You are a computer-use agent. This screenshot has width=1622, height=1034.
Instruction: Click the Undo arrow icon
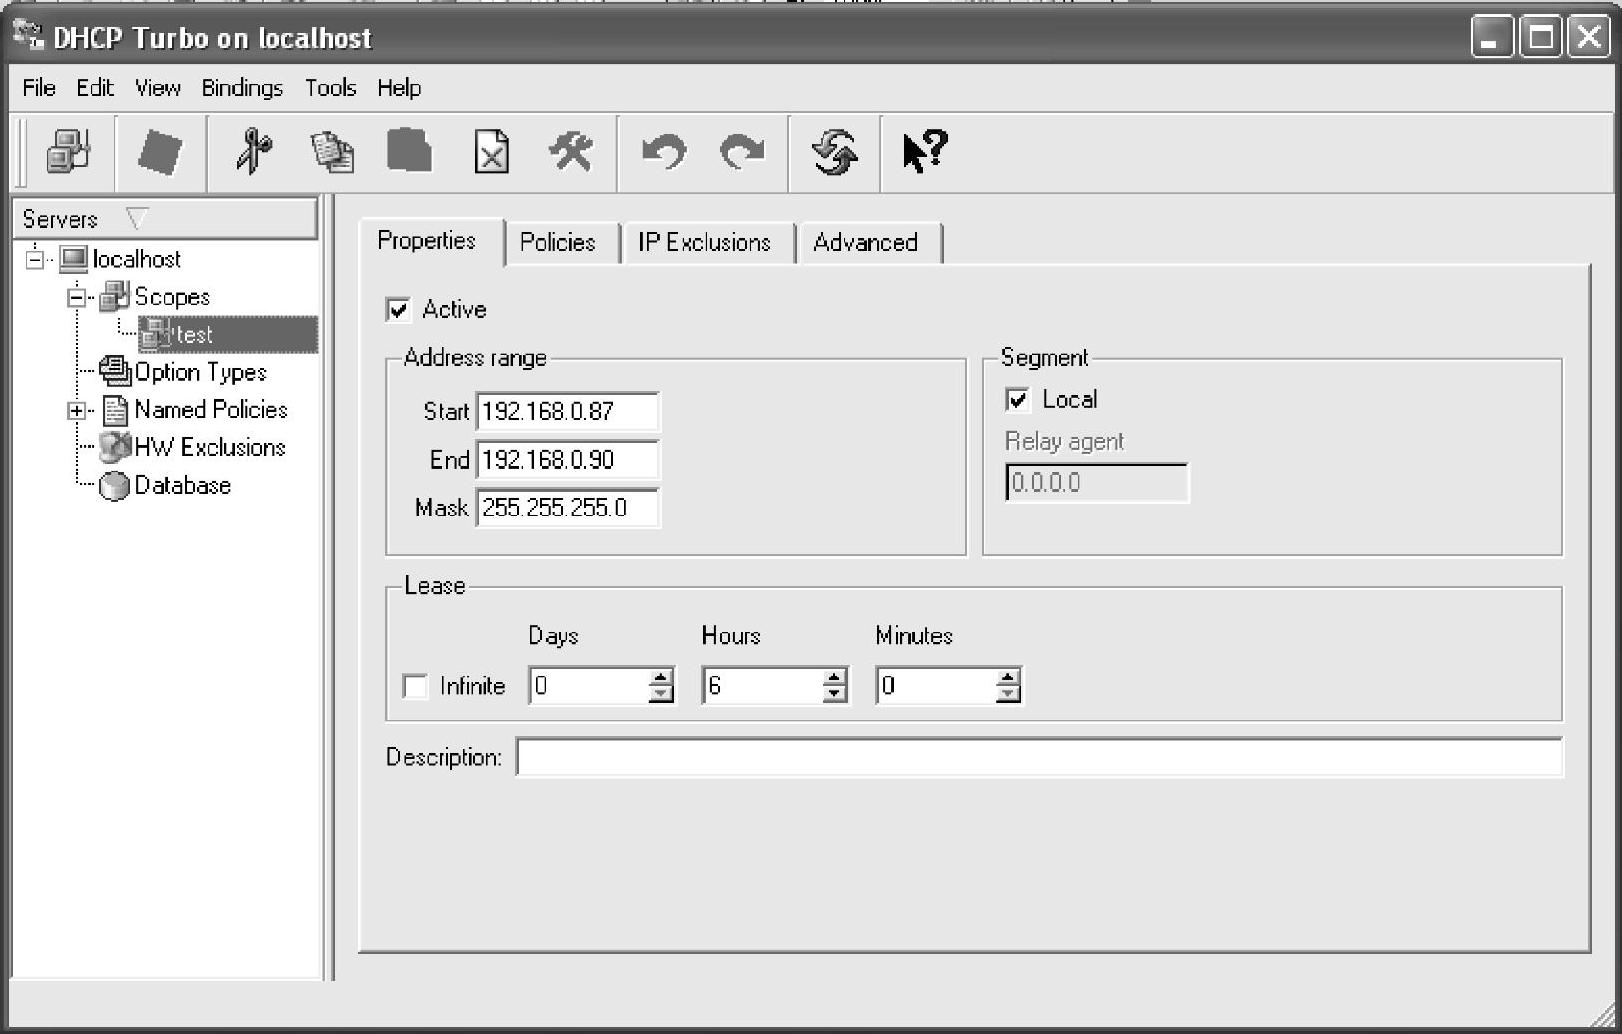(664, 152)
